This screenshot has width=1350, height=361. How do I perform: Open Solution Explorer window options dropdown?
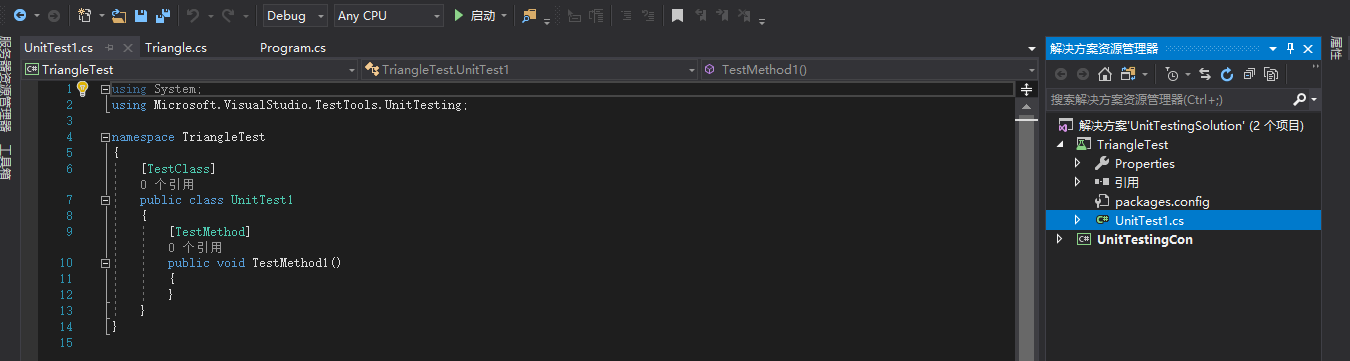tap(1273, 48)
